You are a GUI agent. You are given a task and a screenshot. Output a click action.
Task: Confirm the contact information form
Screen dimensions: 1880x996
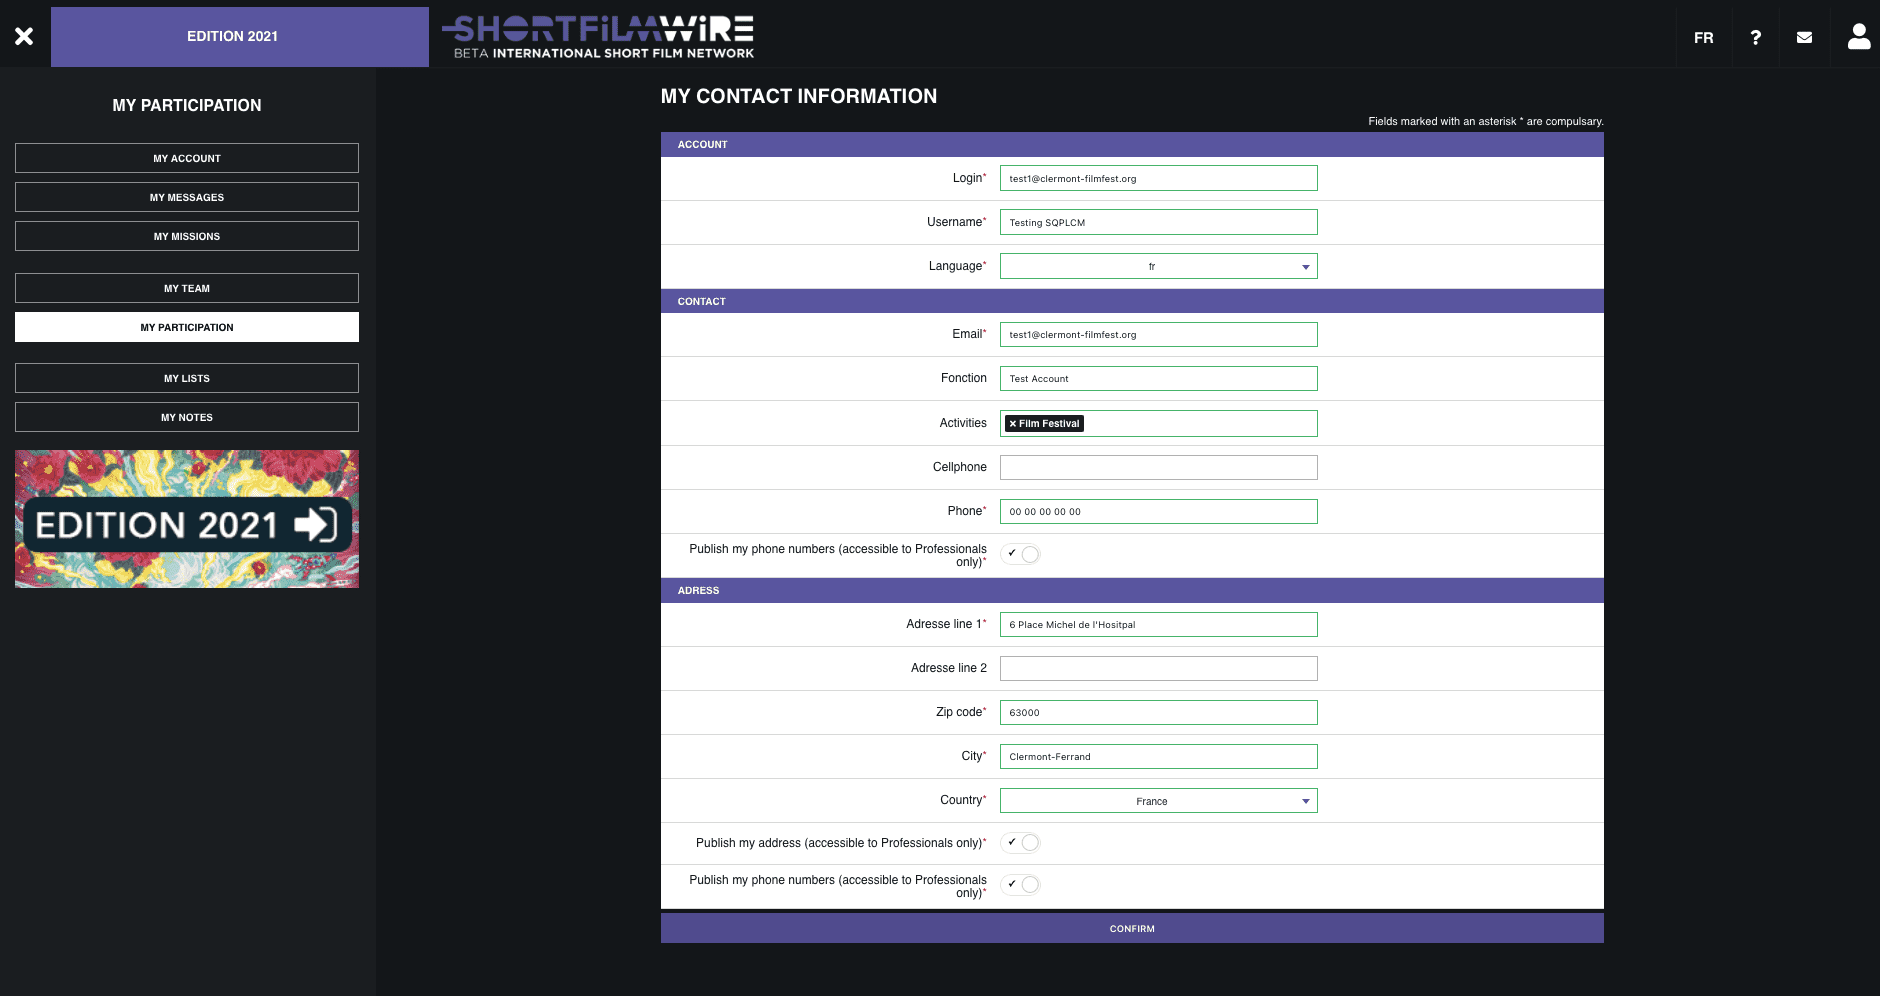click(1132, 928)
